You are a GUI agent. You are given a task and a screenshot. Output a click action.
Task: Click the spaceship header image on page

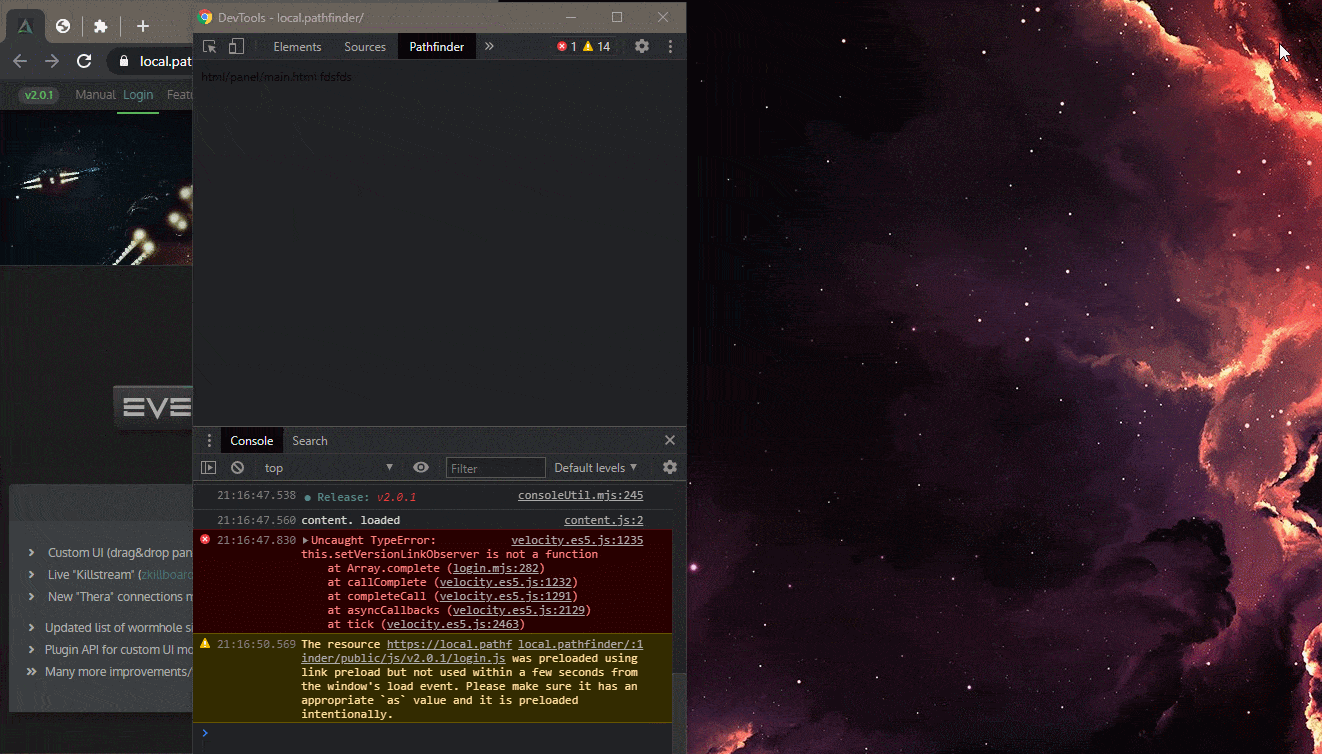[96, 188]
